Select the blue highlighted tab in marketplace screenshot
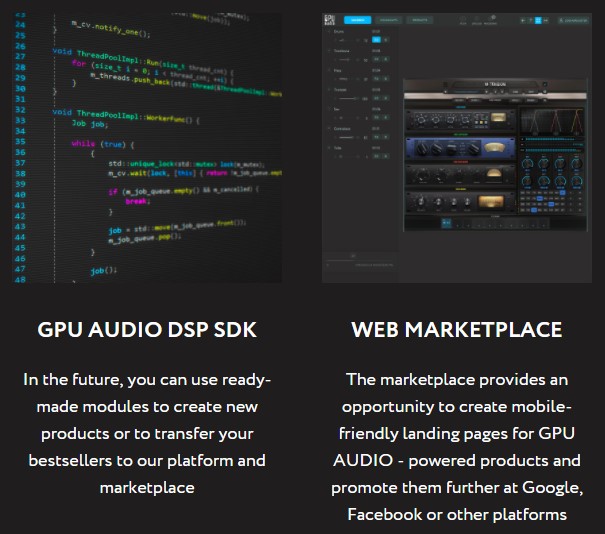 coord(357,20)
